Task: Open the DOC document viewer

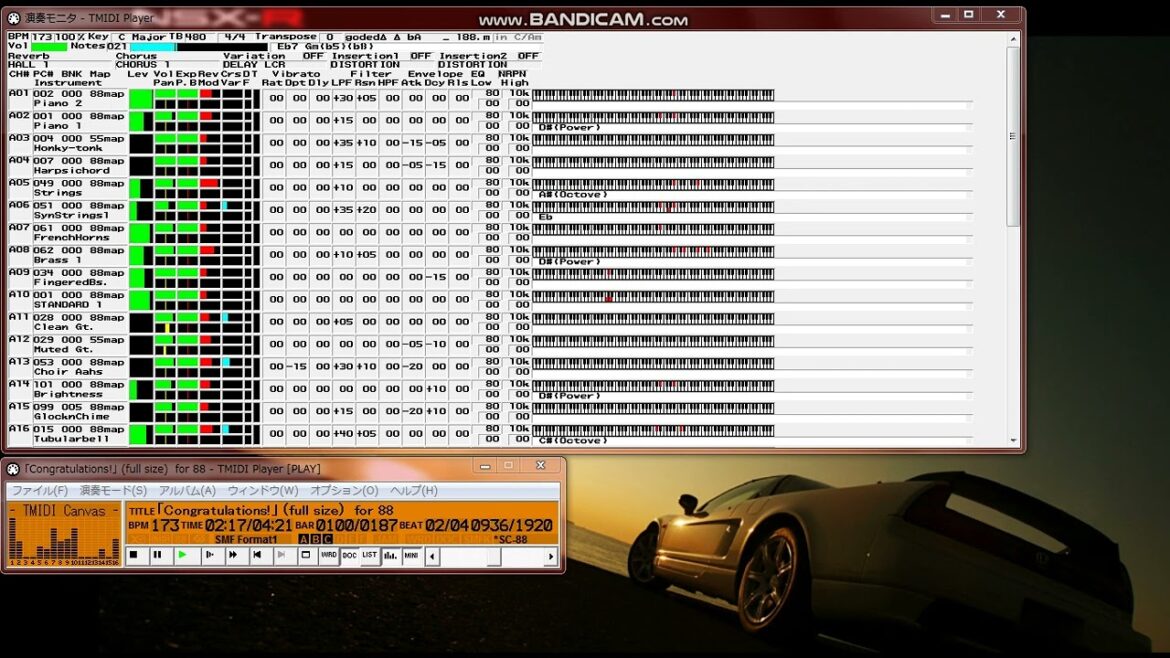Action: pos(349,557)
